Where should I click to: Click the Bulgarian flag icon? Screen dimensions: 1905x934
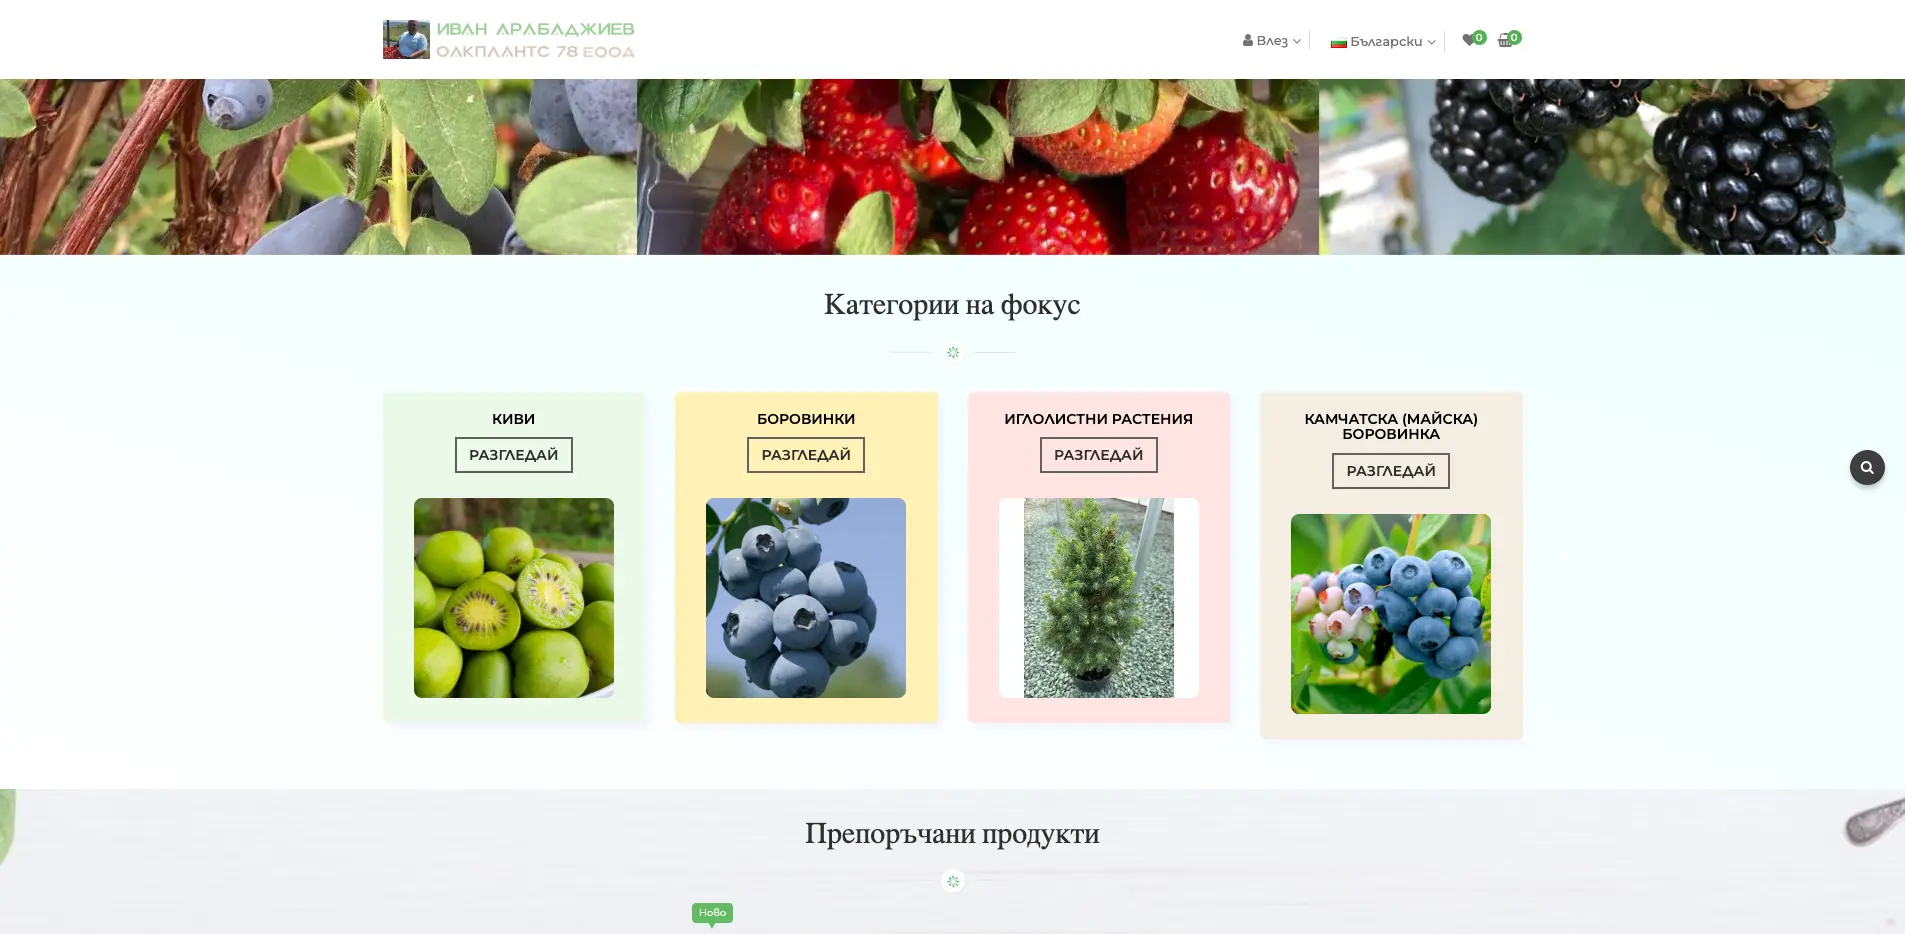pos(1338,42)
